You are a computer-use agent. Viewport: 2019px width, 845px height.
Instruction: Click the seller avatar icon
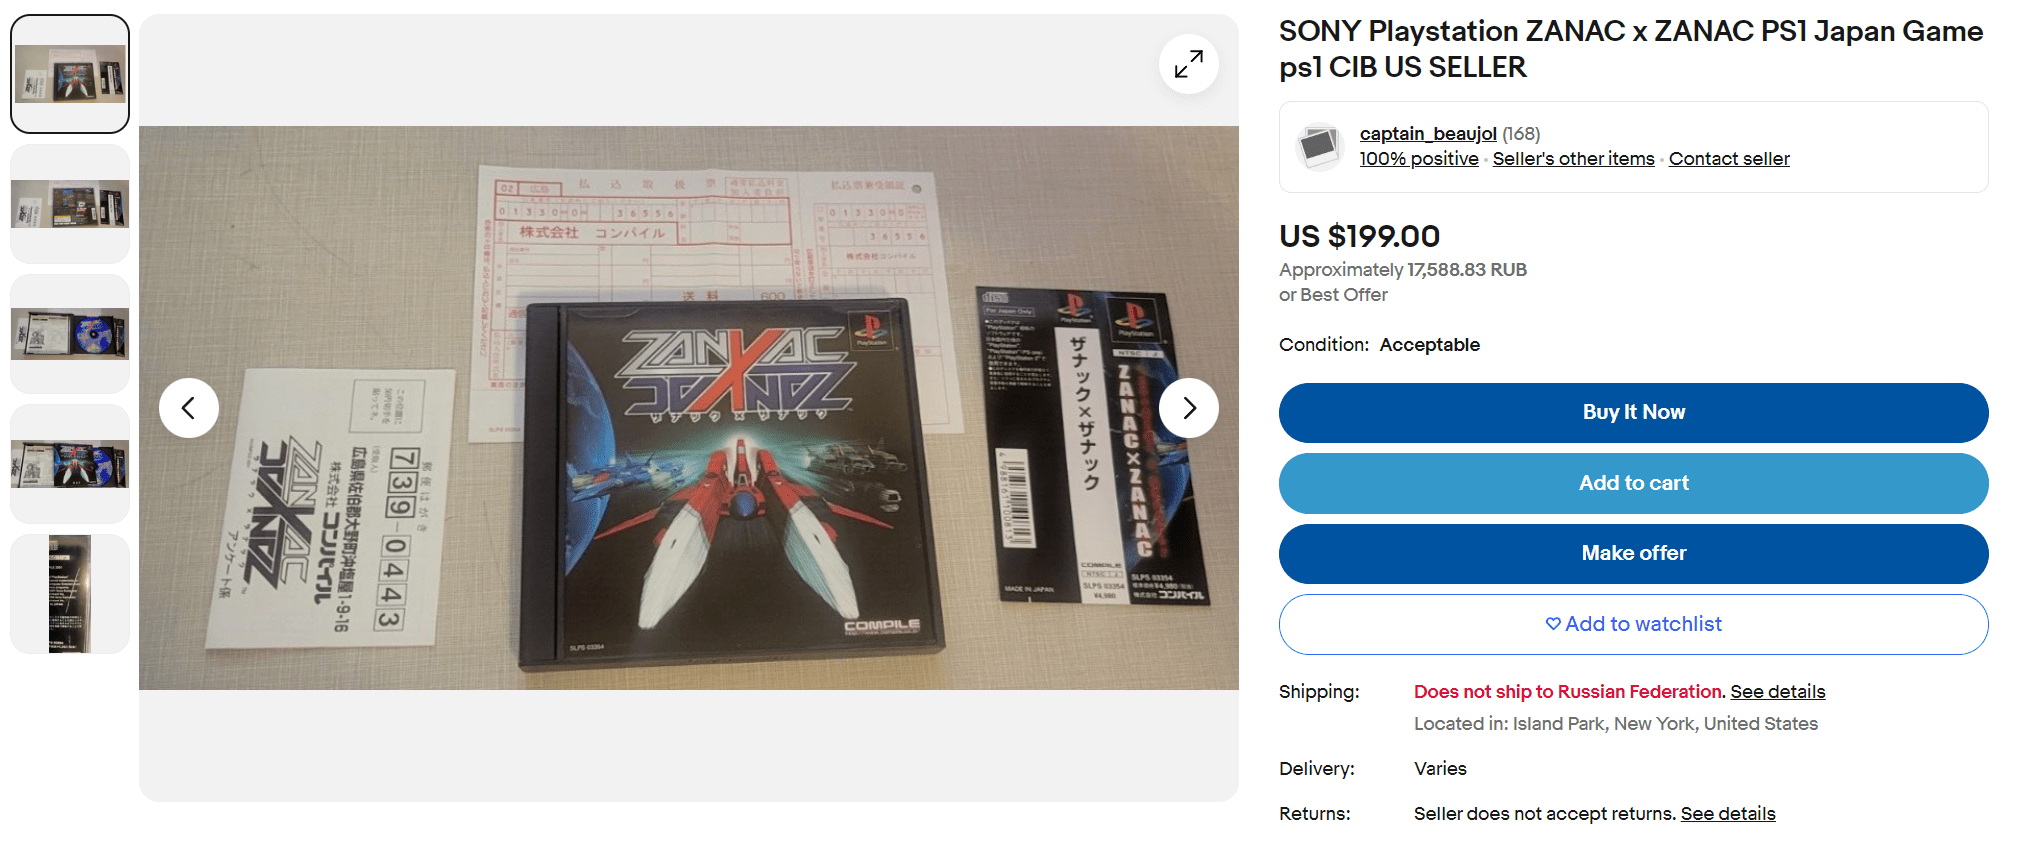pos(1319,146)
